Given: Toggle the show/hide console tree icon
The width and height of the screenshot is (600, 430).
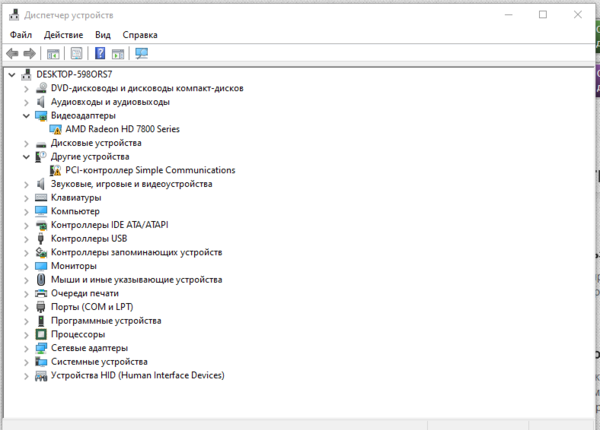Looking at the screenshot, I should pos(53,54).
